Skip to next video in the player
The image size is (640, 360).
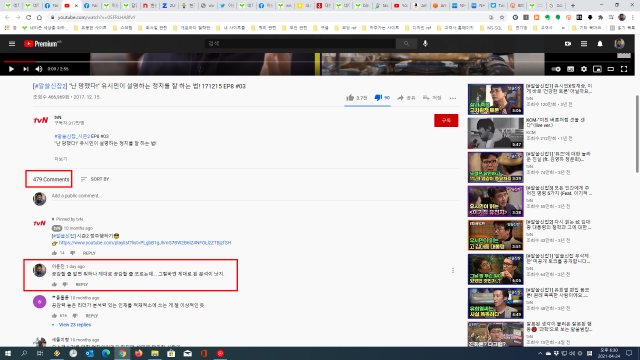26,69
